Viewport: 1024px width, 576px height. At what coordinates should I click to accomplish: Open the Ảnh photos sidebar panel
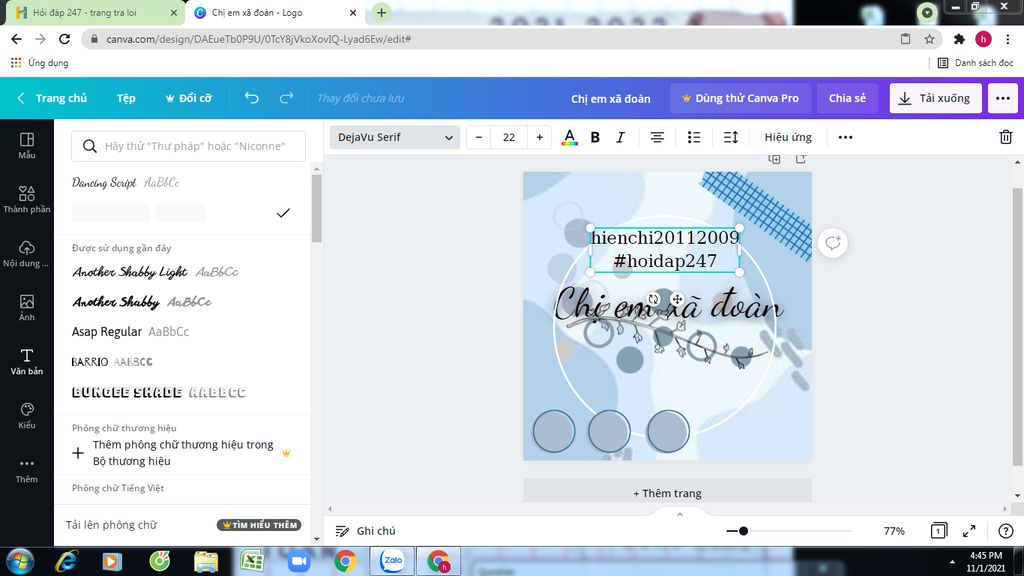click(27, 308)
